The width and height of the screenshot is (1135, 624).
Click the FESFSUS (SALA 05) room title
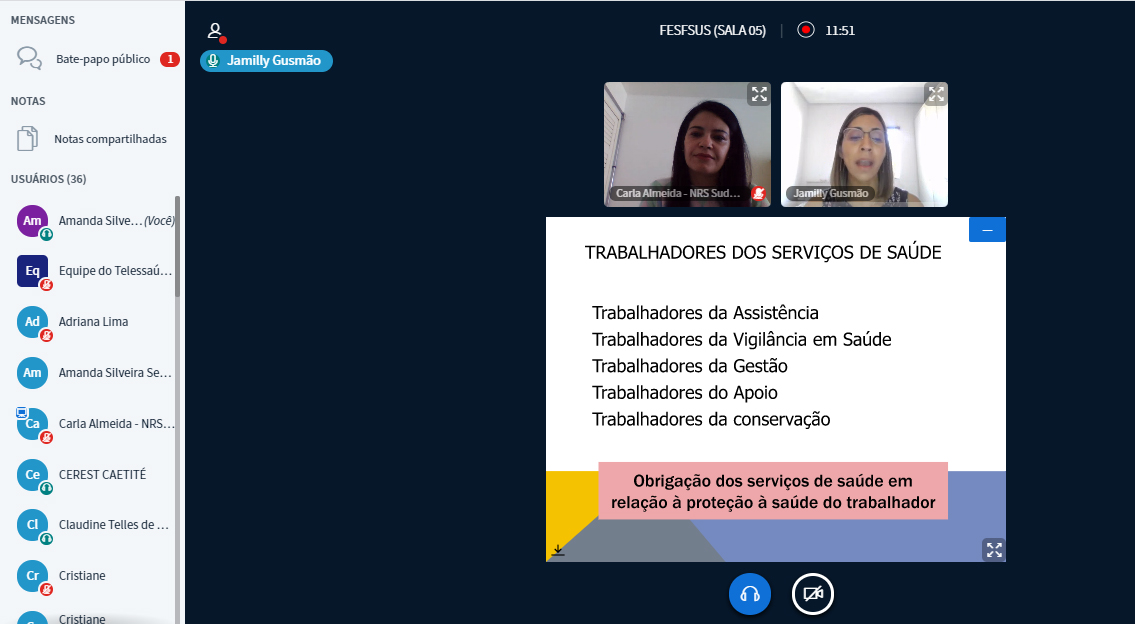pyautogui.click(x=712, y=30)
